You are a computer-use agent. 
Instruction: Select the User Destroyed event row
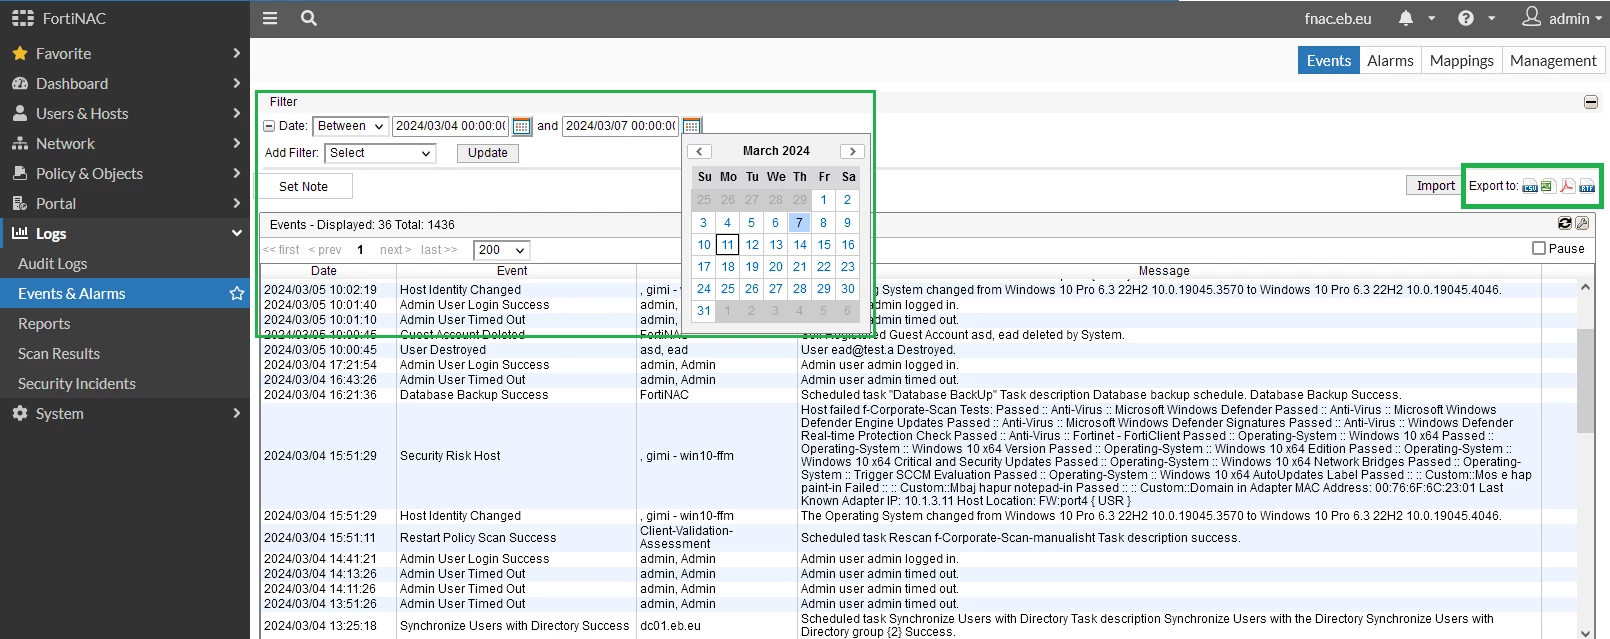[918, 350]
